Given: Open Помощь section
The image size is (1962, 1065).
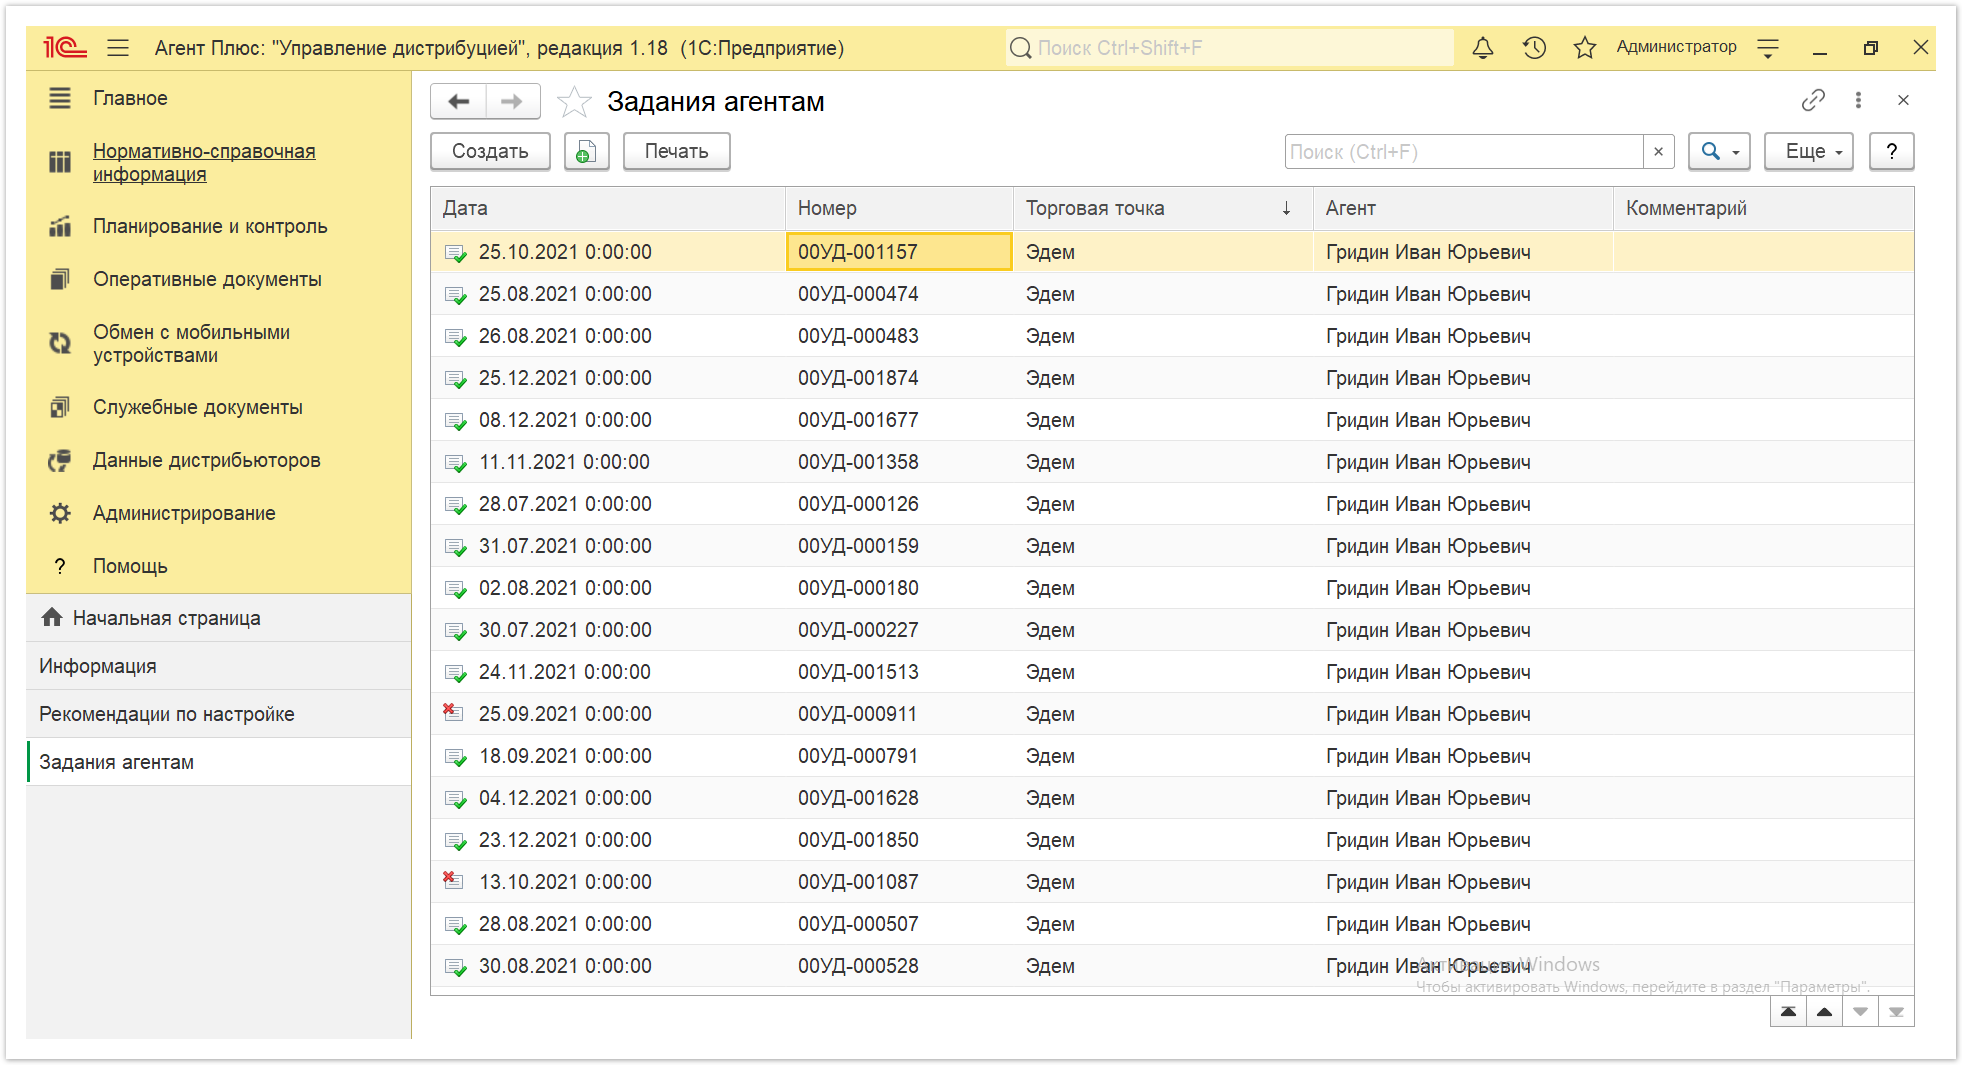Looking at the screenshot, I should 130,566.
